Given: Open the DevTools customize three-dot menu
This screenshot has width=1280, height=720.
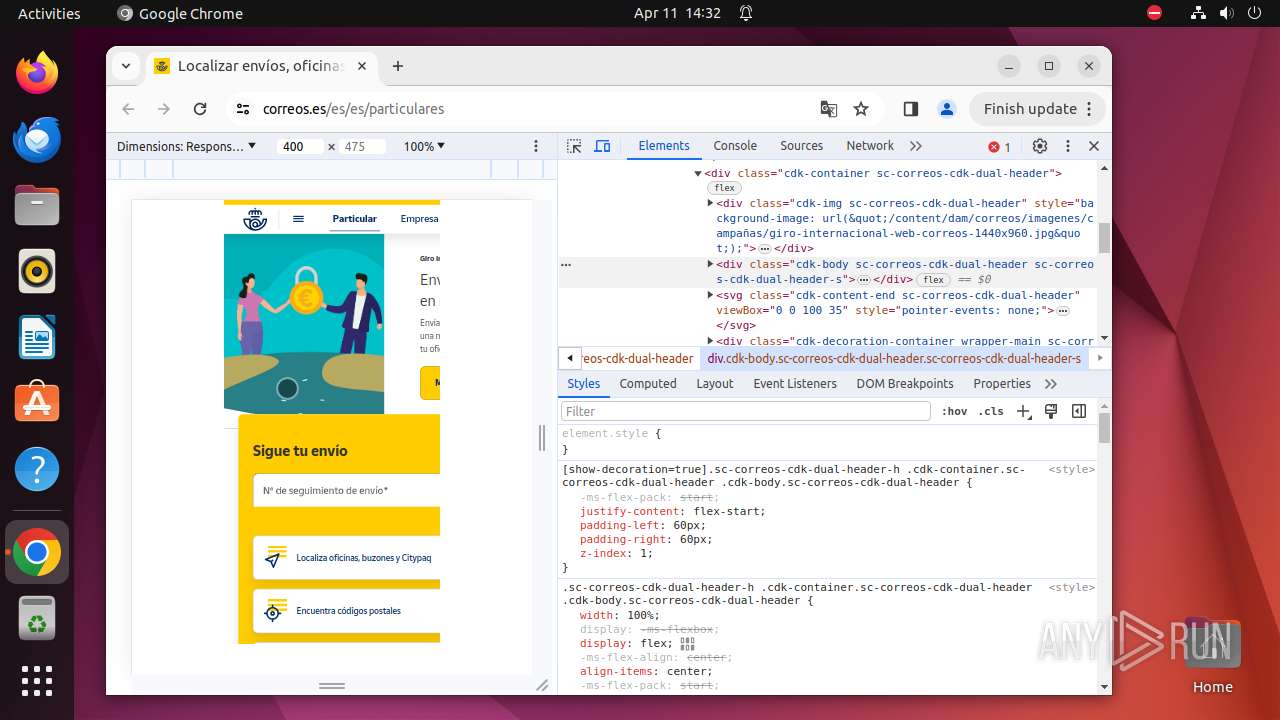Looking at the screenshot, I should coord(1068,146).
